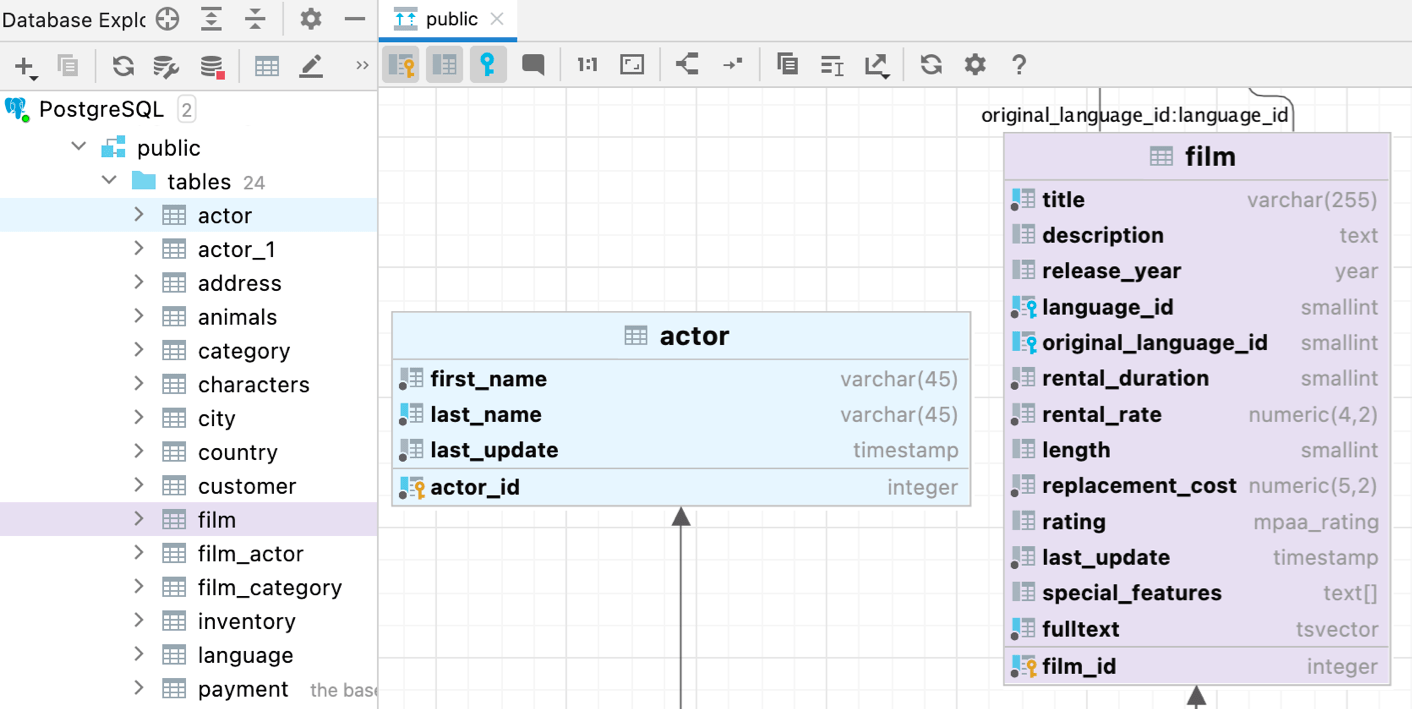The height and width of the screenshot is (709, 1412).
Task: Toggle the Columns display button
Action: click(x=444, y=65)
